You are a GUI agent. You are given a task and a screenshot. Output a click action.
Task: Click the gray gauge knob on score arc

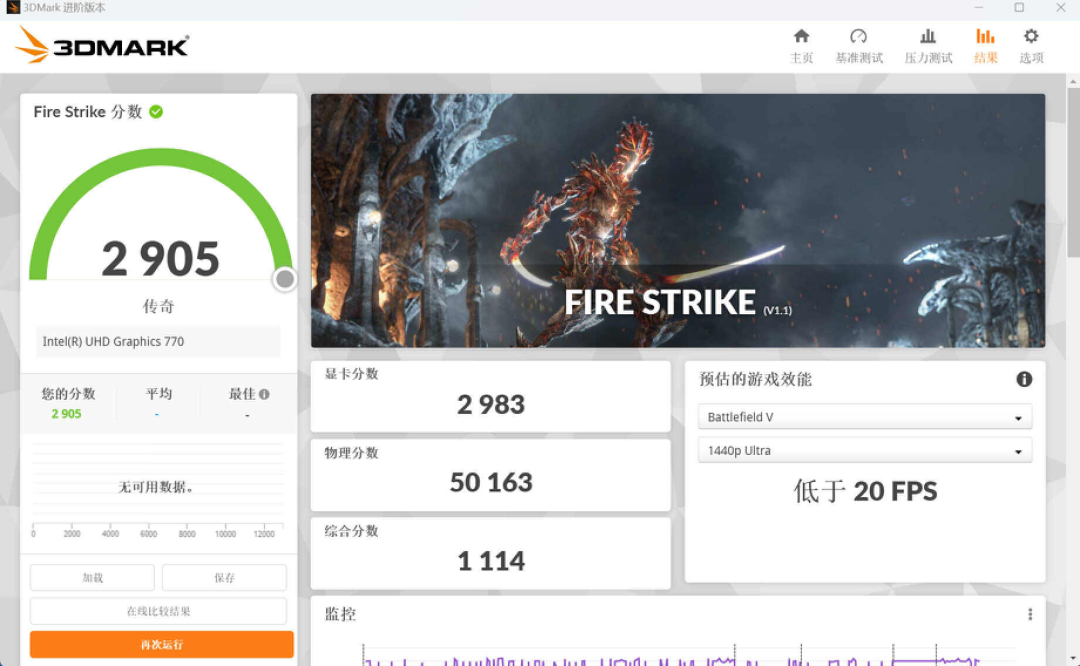pyautogui.click(x=284, y=279)
